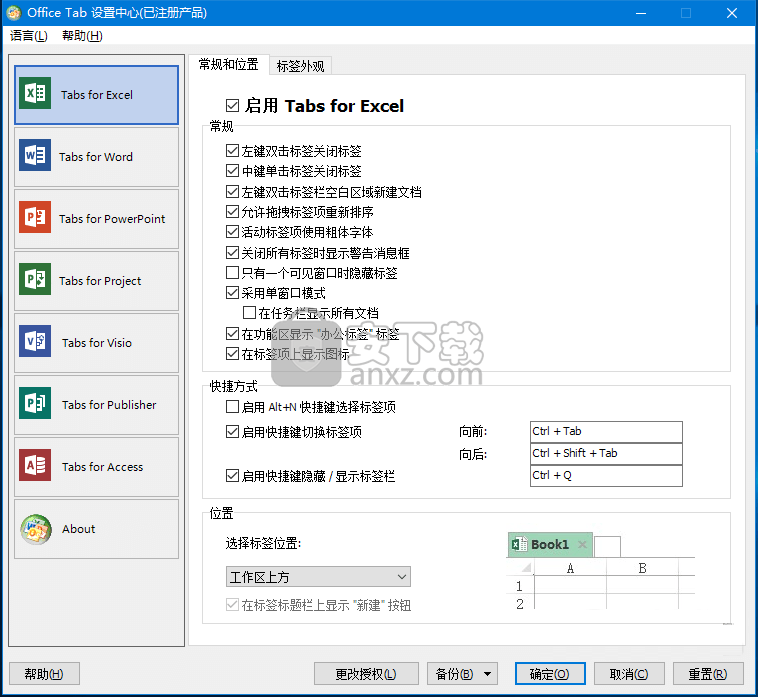Close the Book1 preview tab
The width and height of the screenshot is (758, 697).
tap(582, 544)
